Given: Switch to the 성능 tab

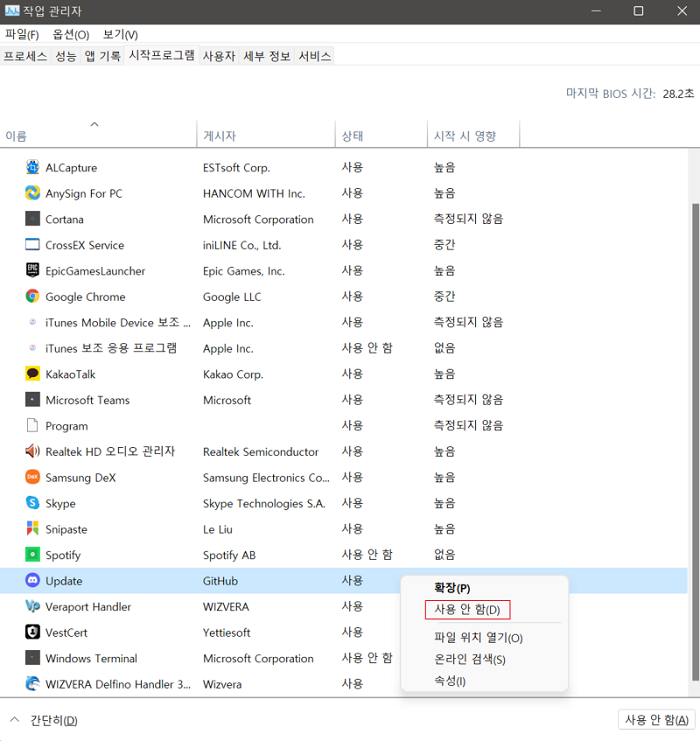Looking at the screenshot, I should click(x=66, y=56).
